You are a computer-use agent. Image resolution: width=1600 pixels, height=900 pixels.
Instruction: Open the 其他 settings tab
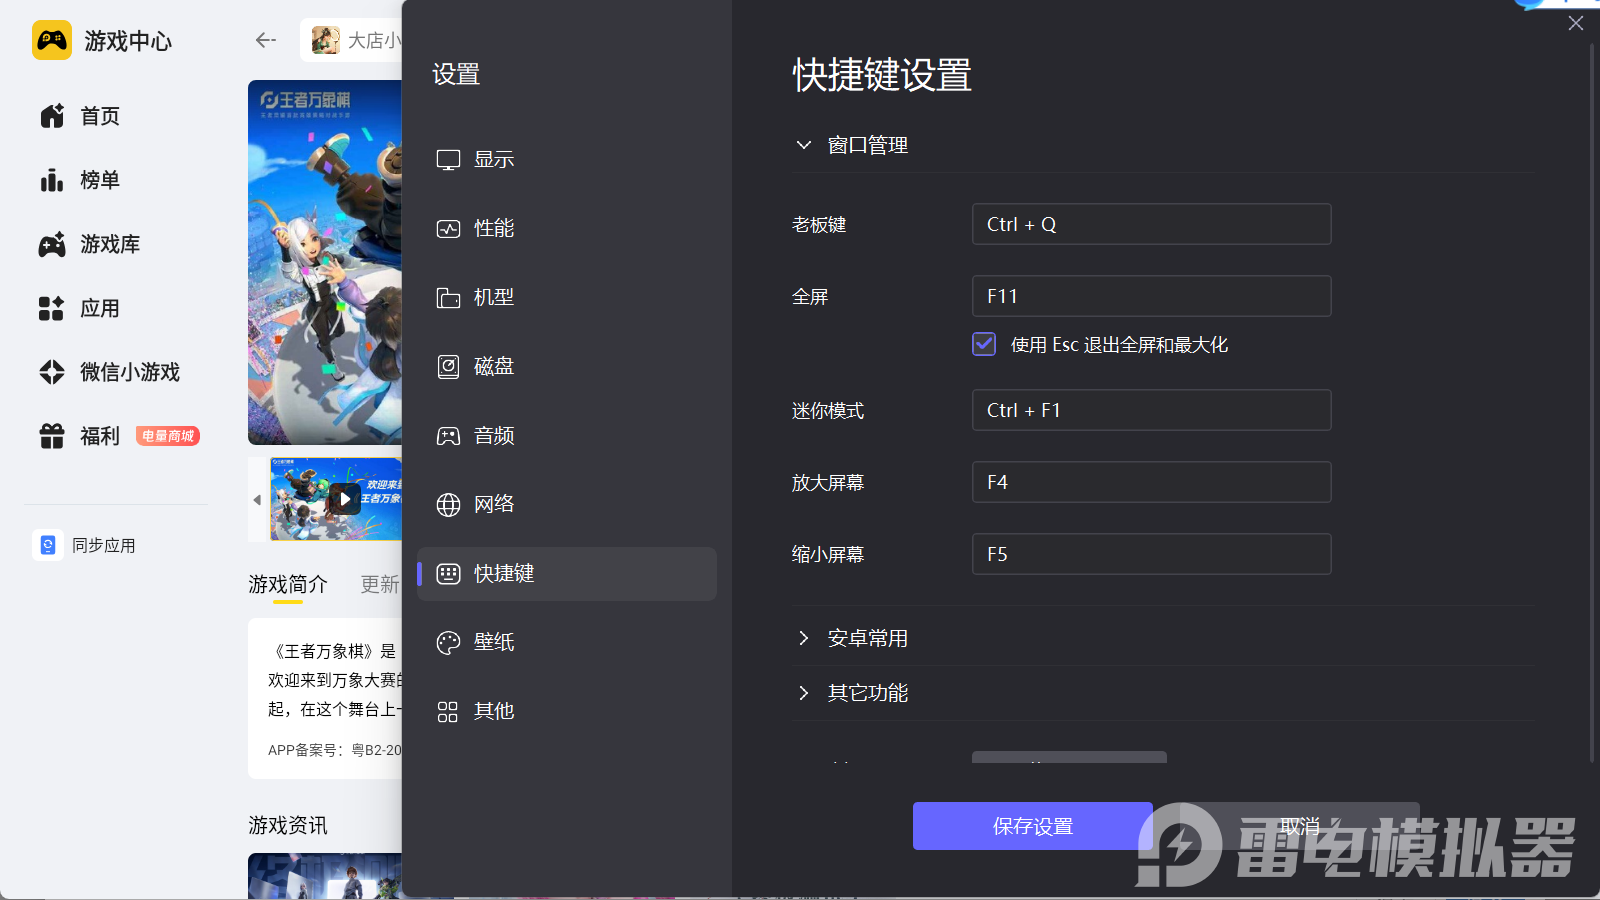click(567, 712)
